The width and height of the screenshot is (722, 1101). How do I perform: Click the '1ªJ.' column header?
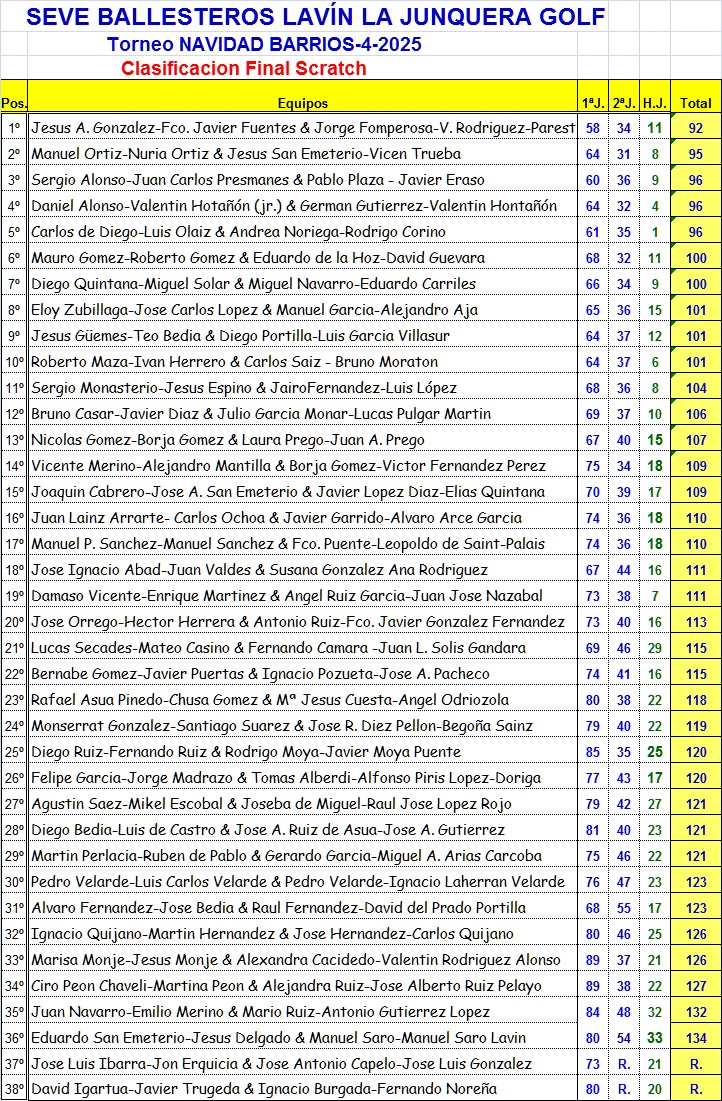[592, 103]
